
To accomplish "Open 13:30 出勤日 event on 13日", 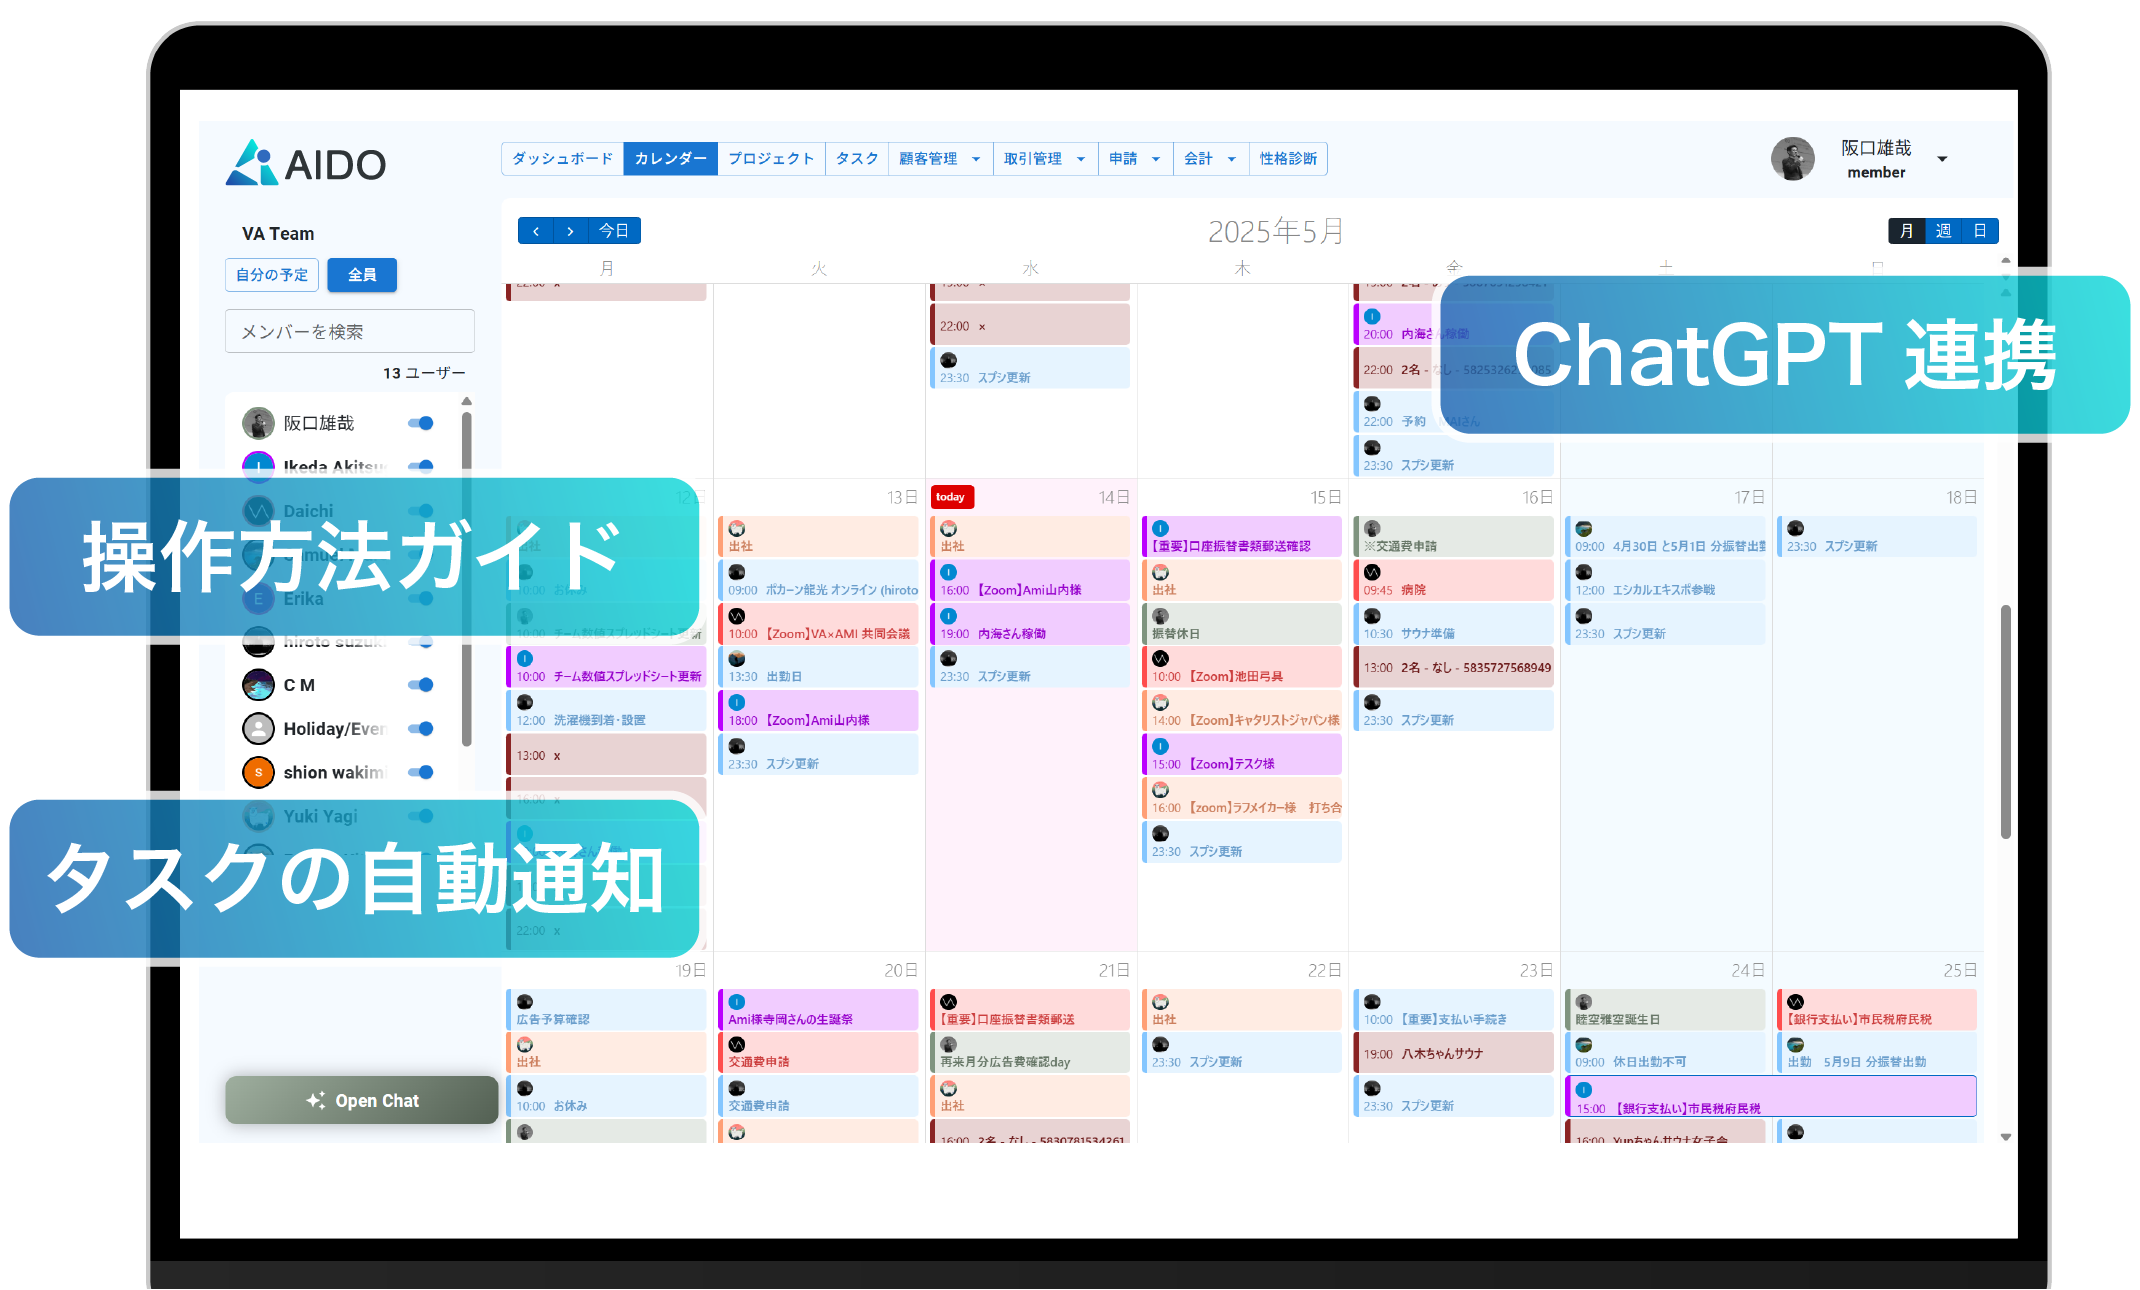I will point(818,668).
